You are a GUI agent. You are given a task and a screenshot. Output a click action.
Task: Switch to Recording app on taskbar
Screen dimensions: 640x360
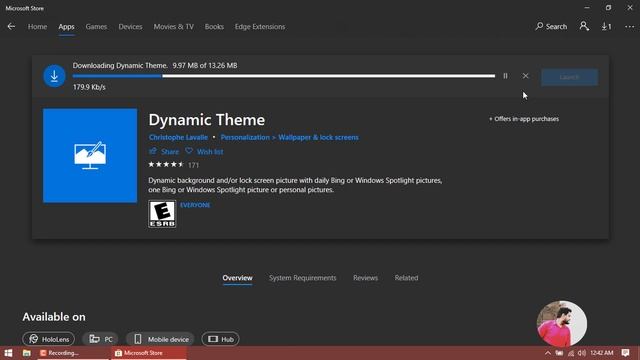[x=73, y=353]
